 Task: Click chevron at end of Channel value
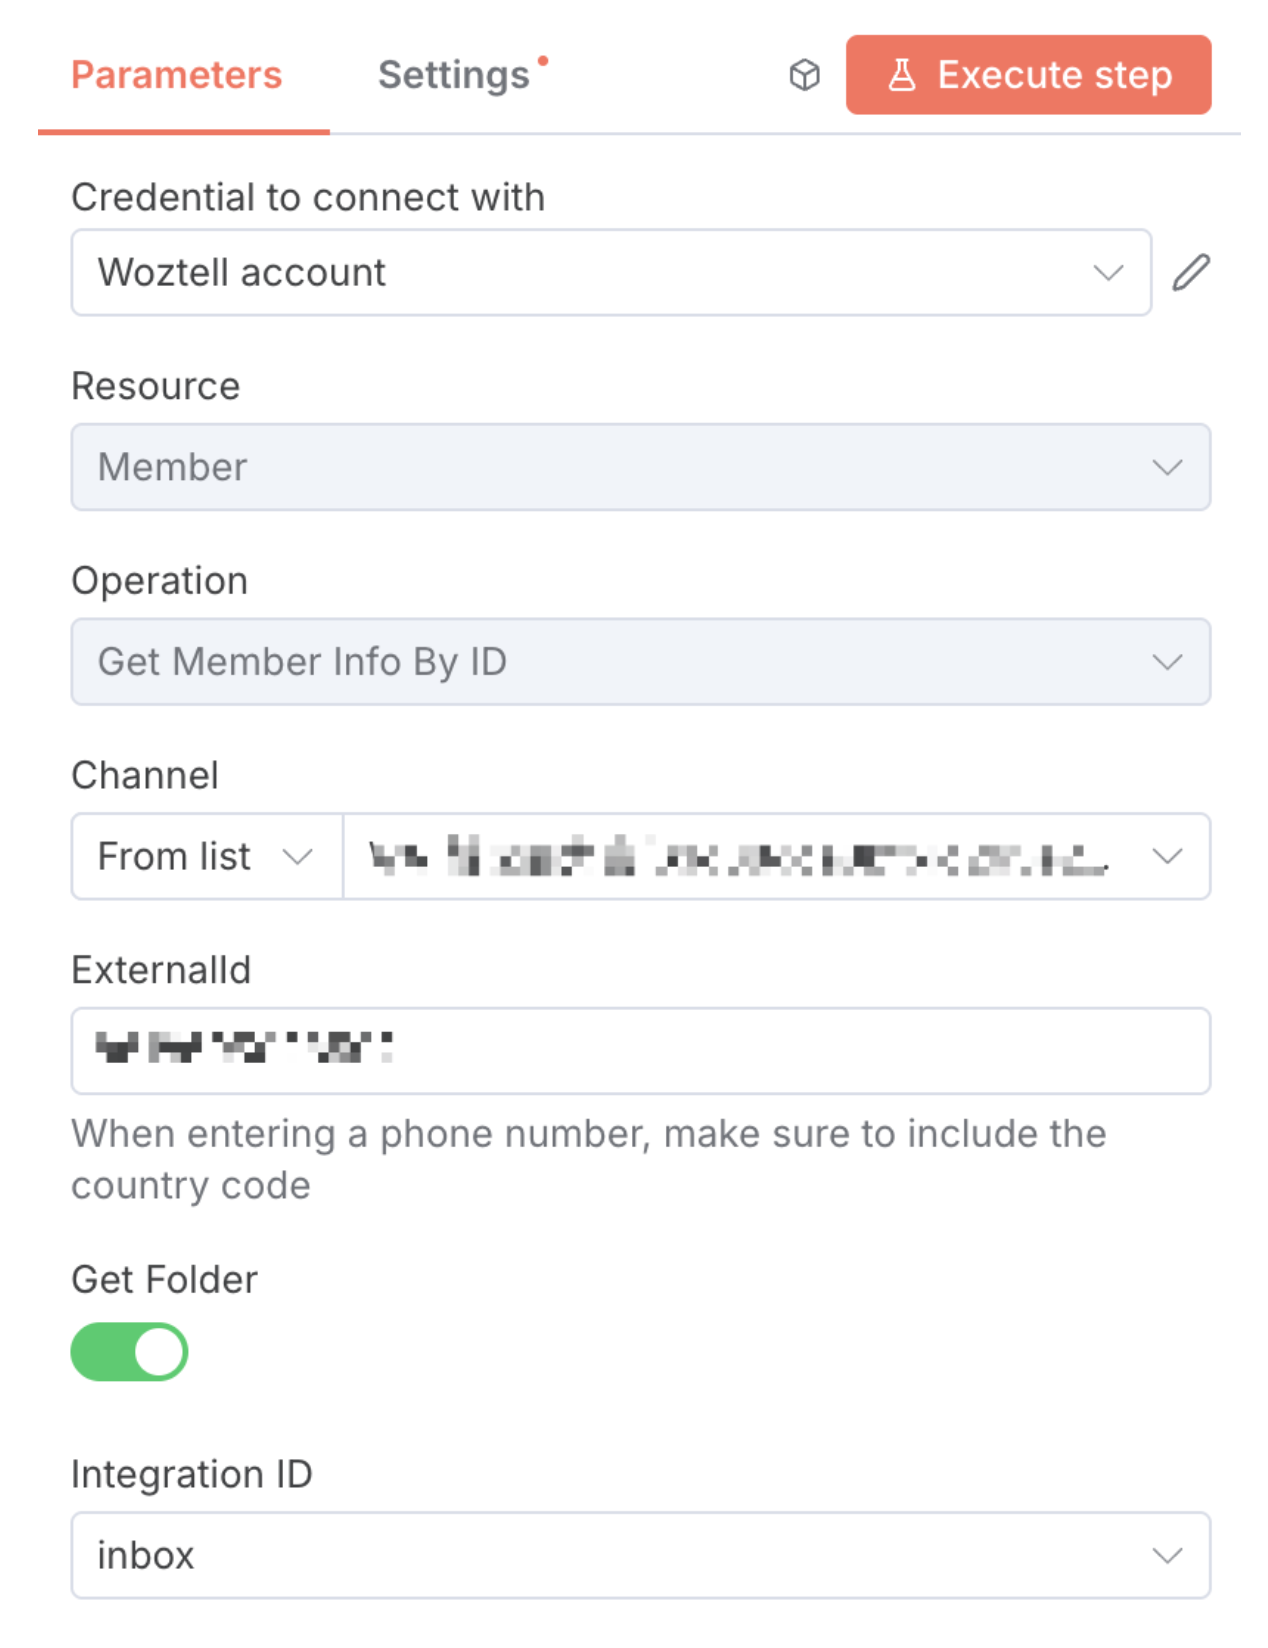pos(1167,856)
